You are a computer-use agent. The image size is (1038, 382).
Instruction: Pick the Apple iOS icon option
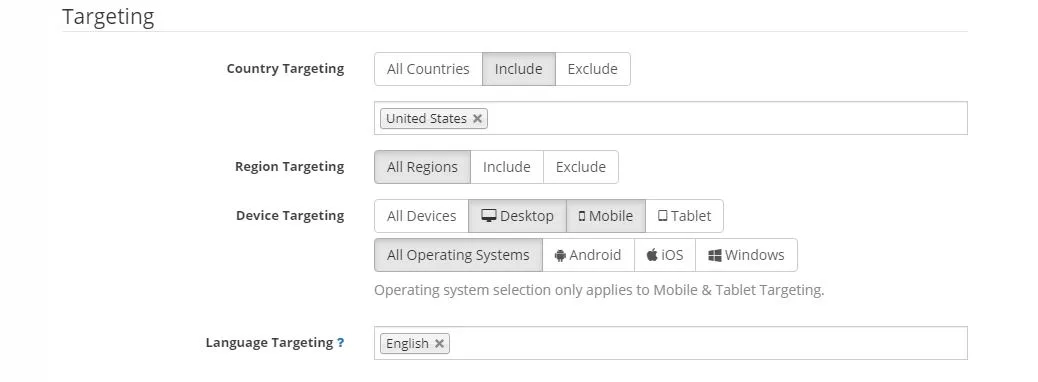(665, 255)
